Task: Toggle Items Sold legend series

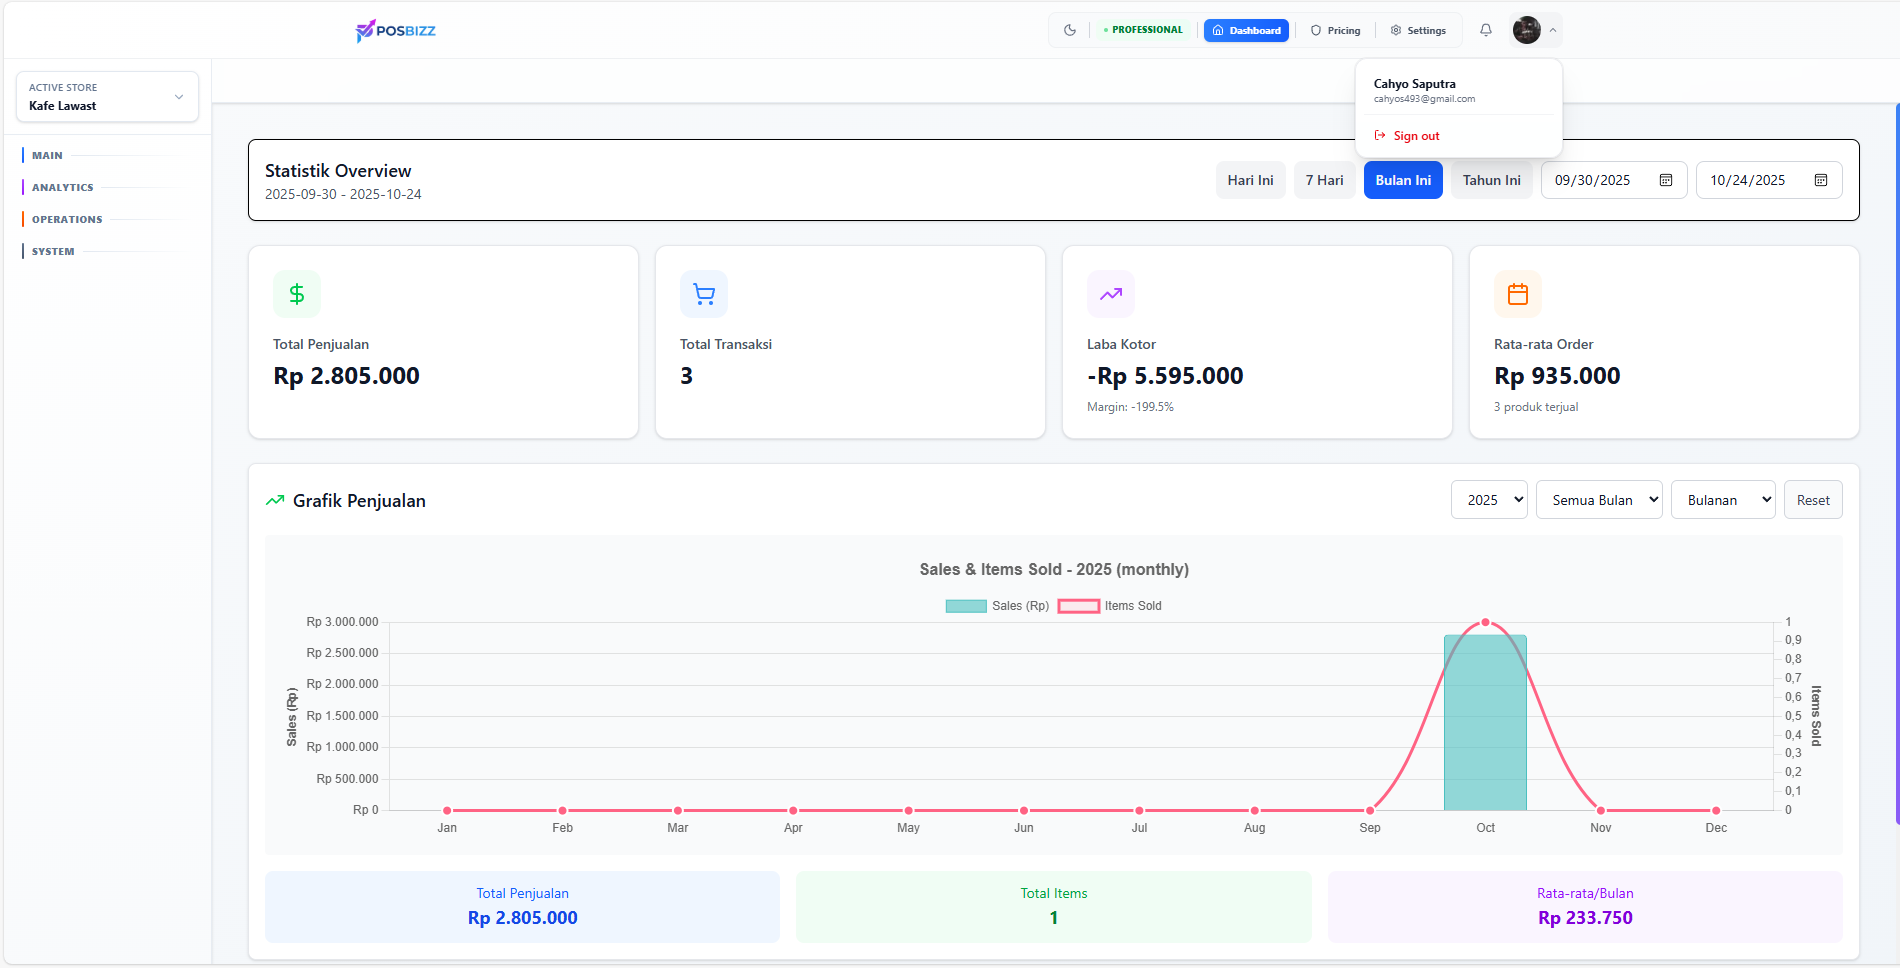Action: tap(1110, 606)
